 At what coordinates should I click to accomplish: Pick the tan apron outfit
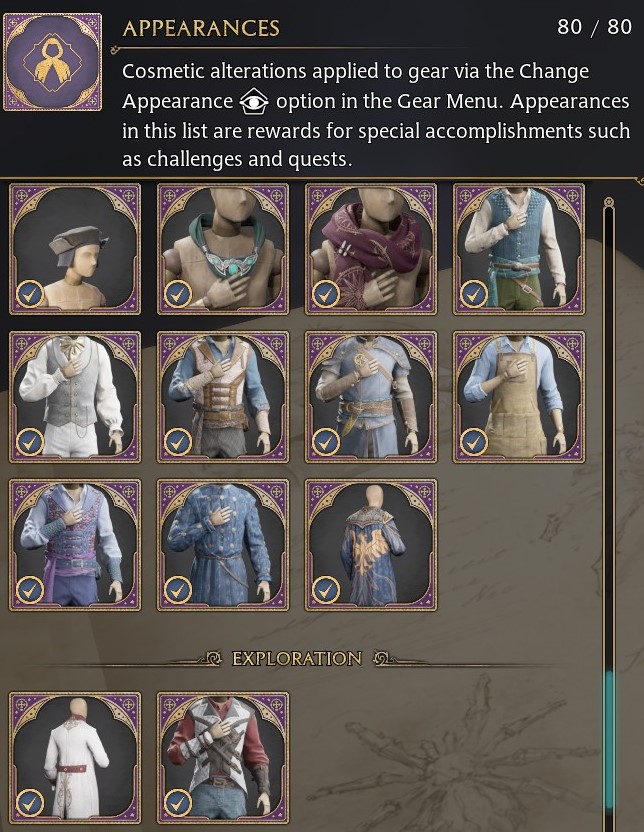point(519,397)
